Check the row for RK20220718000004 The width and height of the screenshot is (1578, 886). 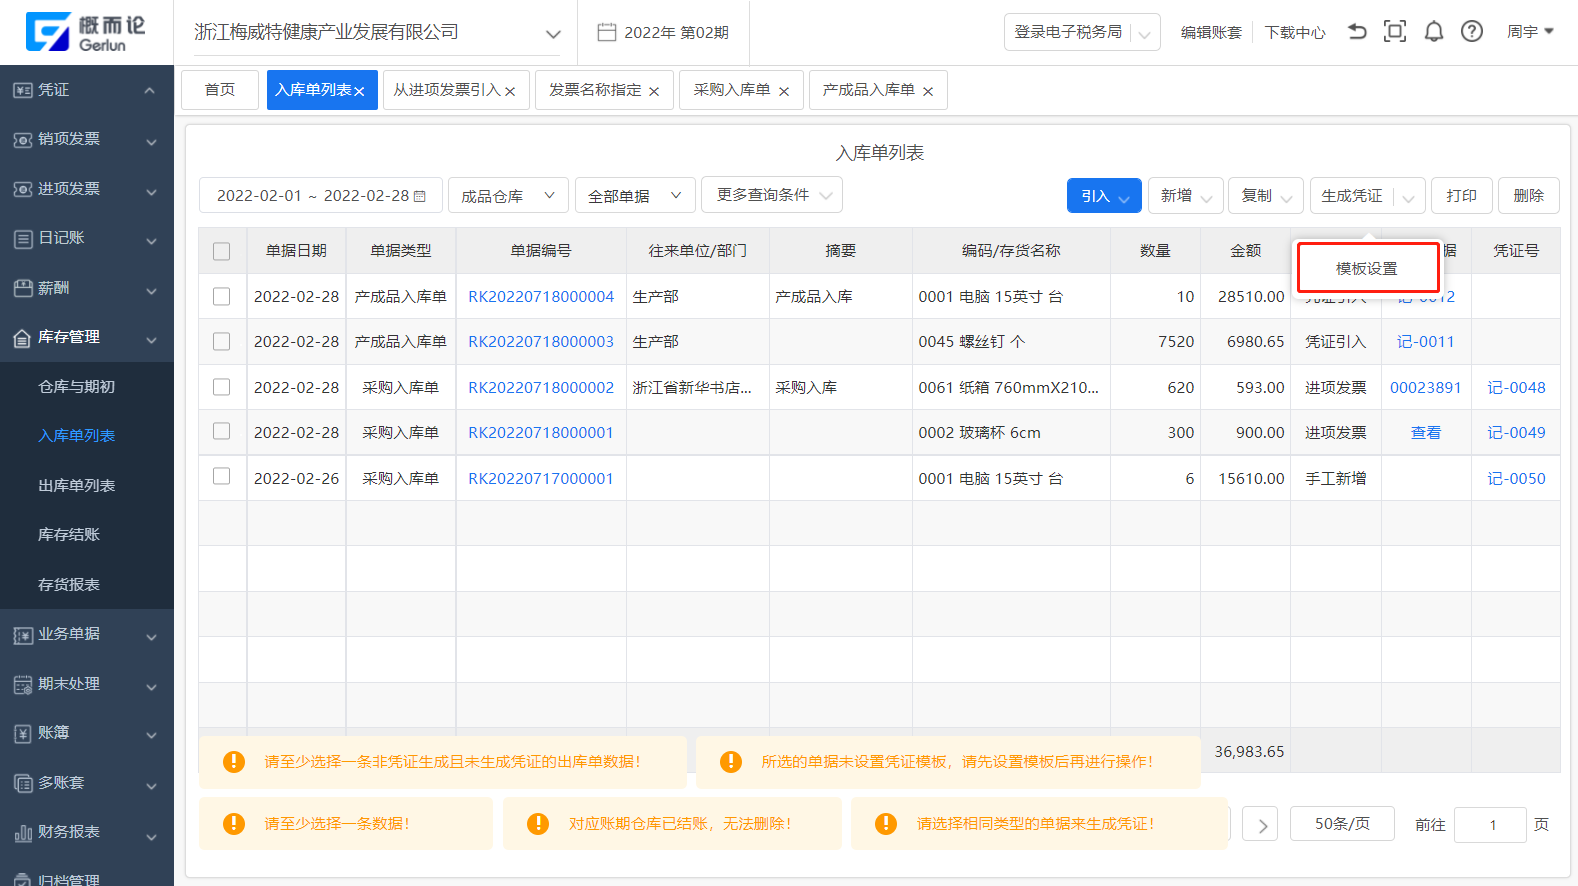tap(222, 296)
